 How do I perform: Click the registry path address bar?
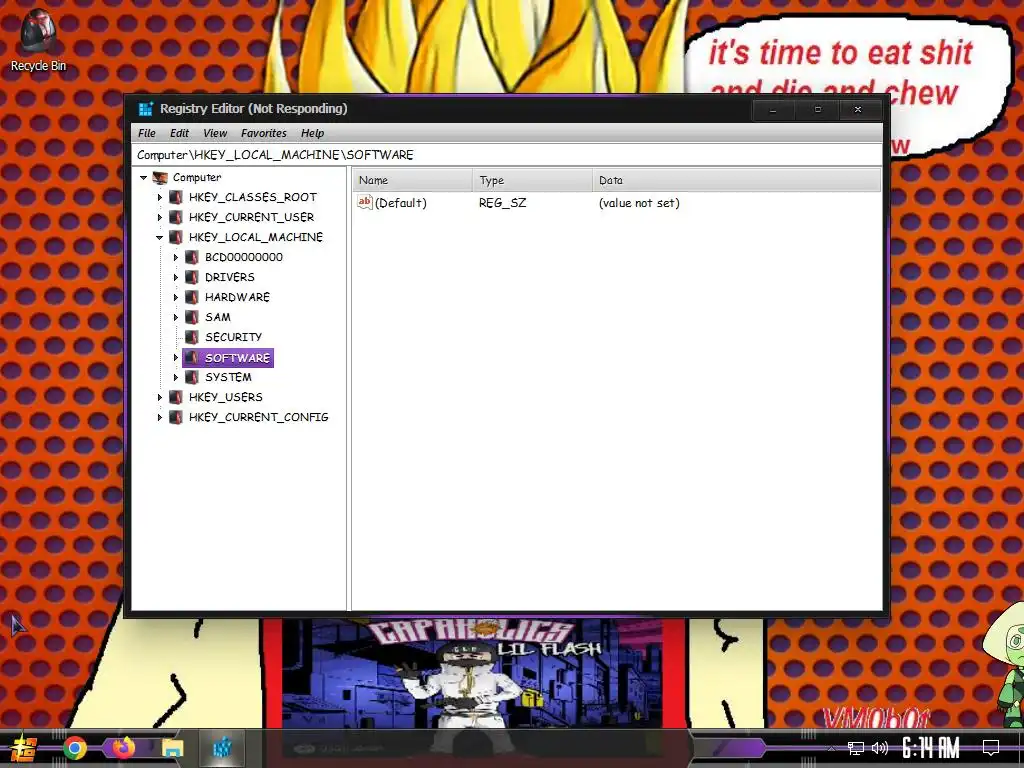tap(507, 155)
